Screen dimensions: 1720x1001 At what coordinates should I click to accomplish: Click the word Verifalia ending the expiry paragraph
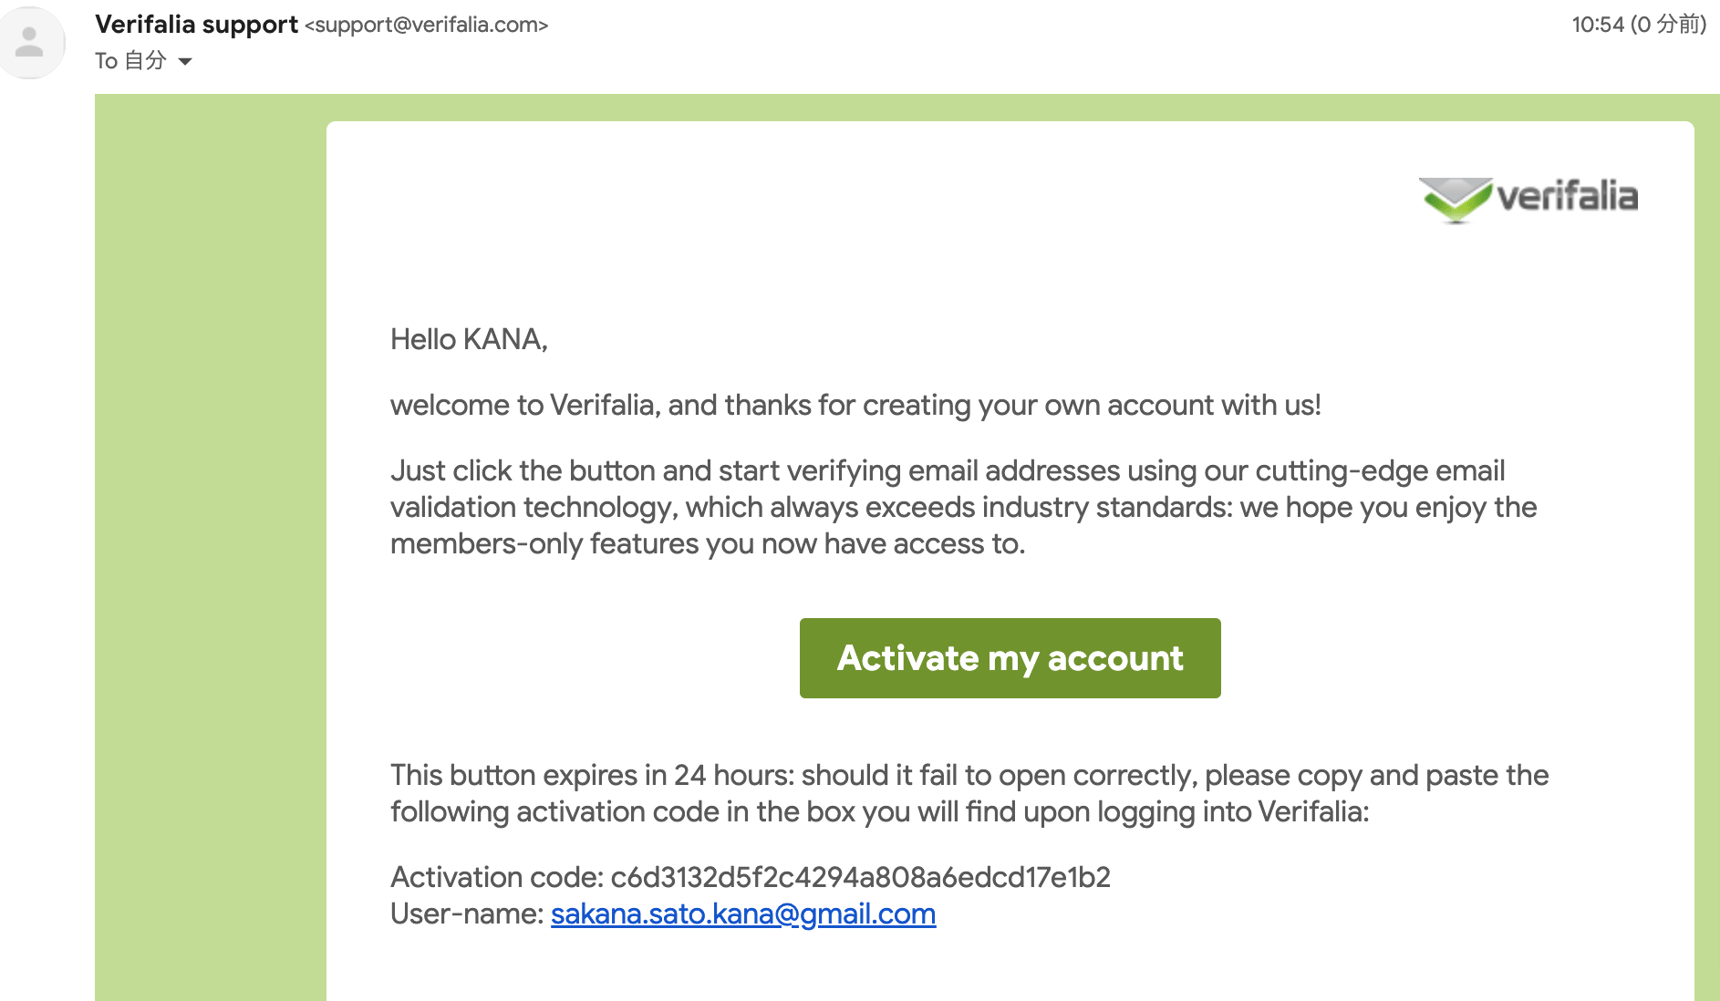[1313, 812]
